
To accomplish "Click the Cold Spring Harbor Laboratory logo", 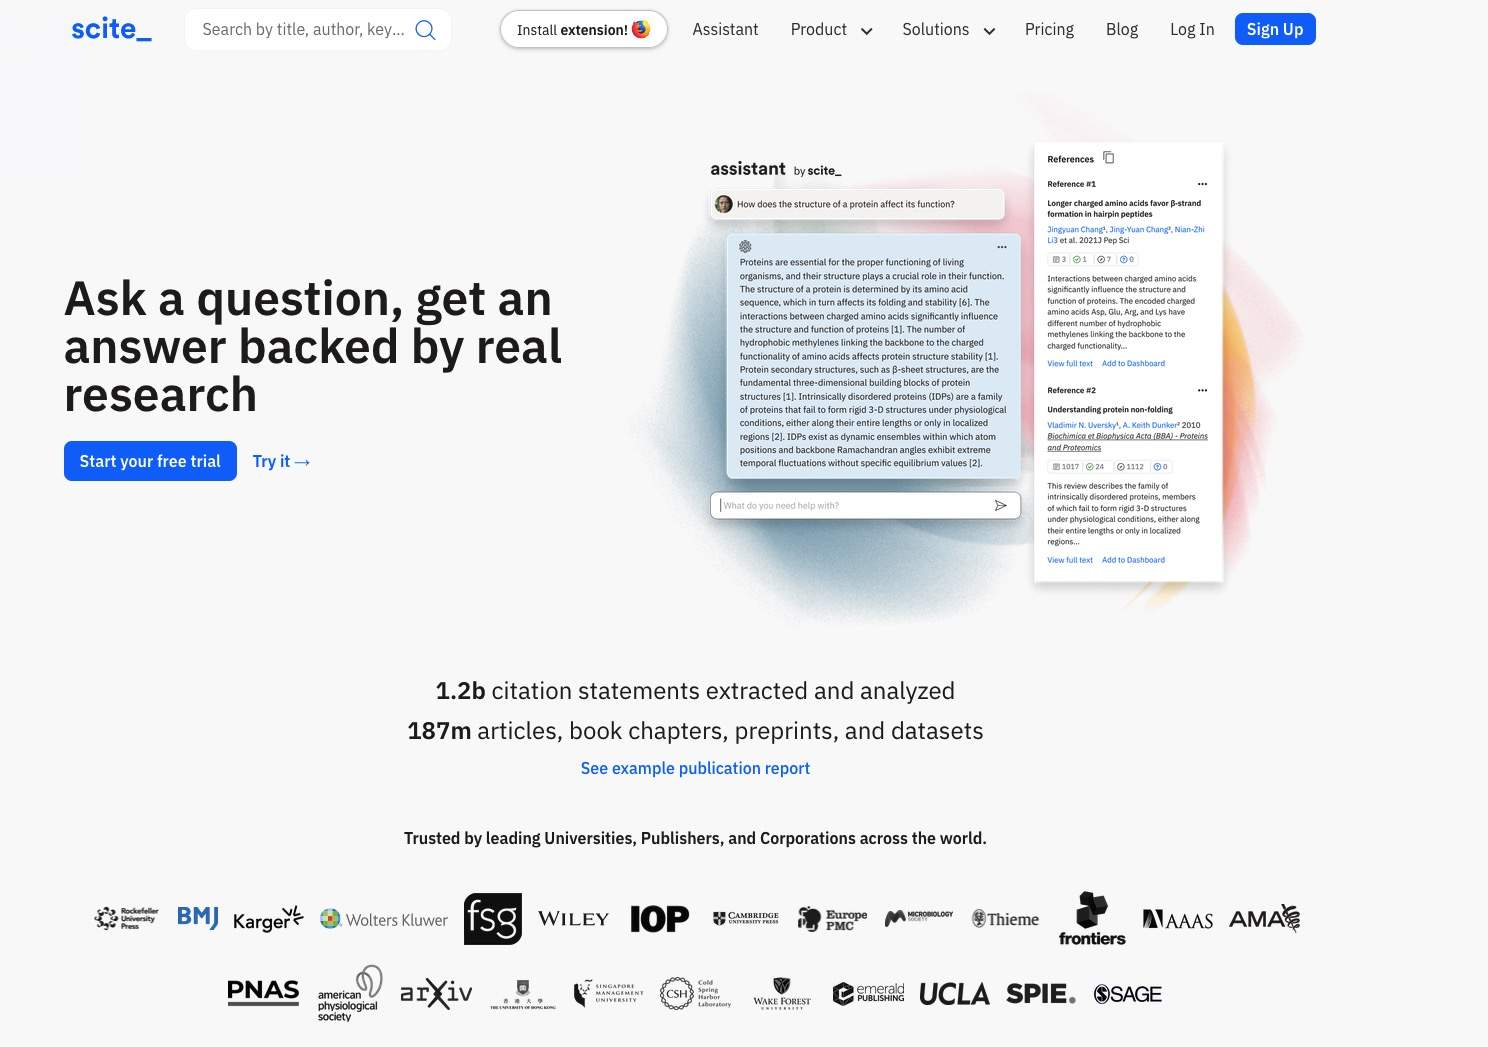I will pyautogui.click(x=696, y=993).
